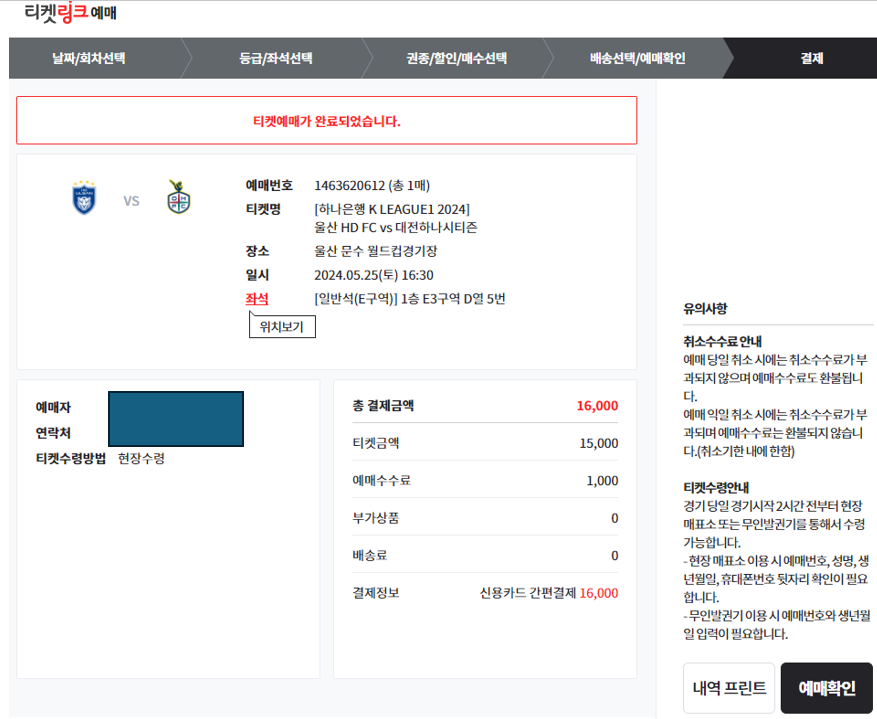Click the total amount 16,000 in red
This screenshot has width=877, height=719.
coord(597,406)
